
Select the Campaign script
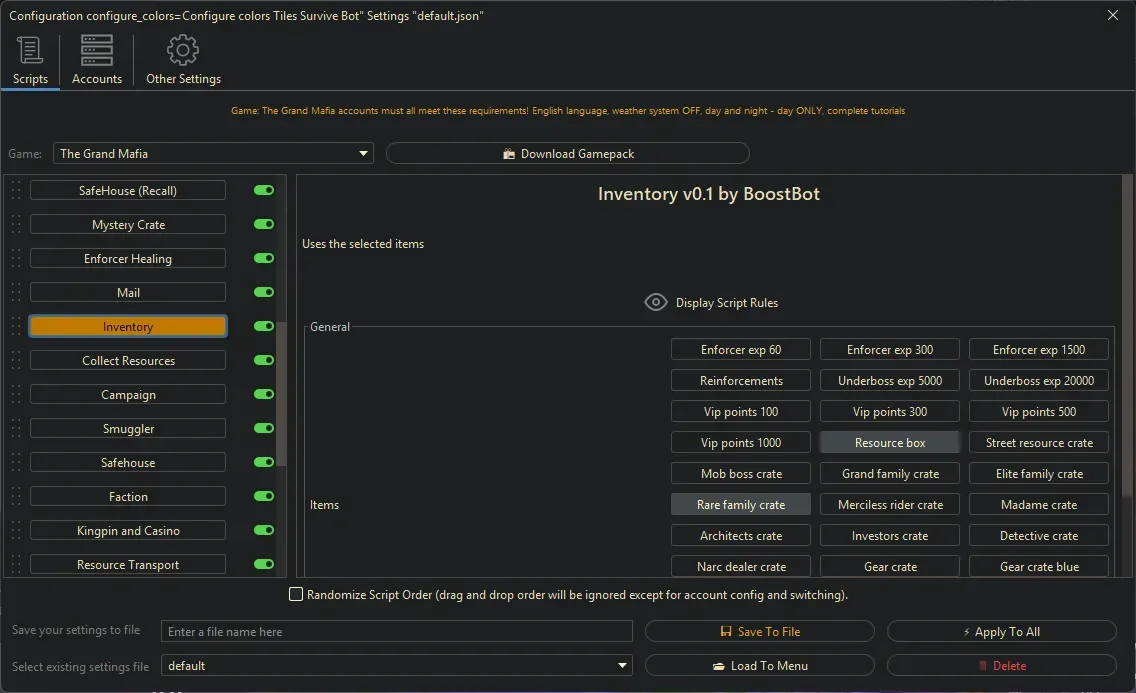tap(128, 395)
